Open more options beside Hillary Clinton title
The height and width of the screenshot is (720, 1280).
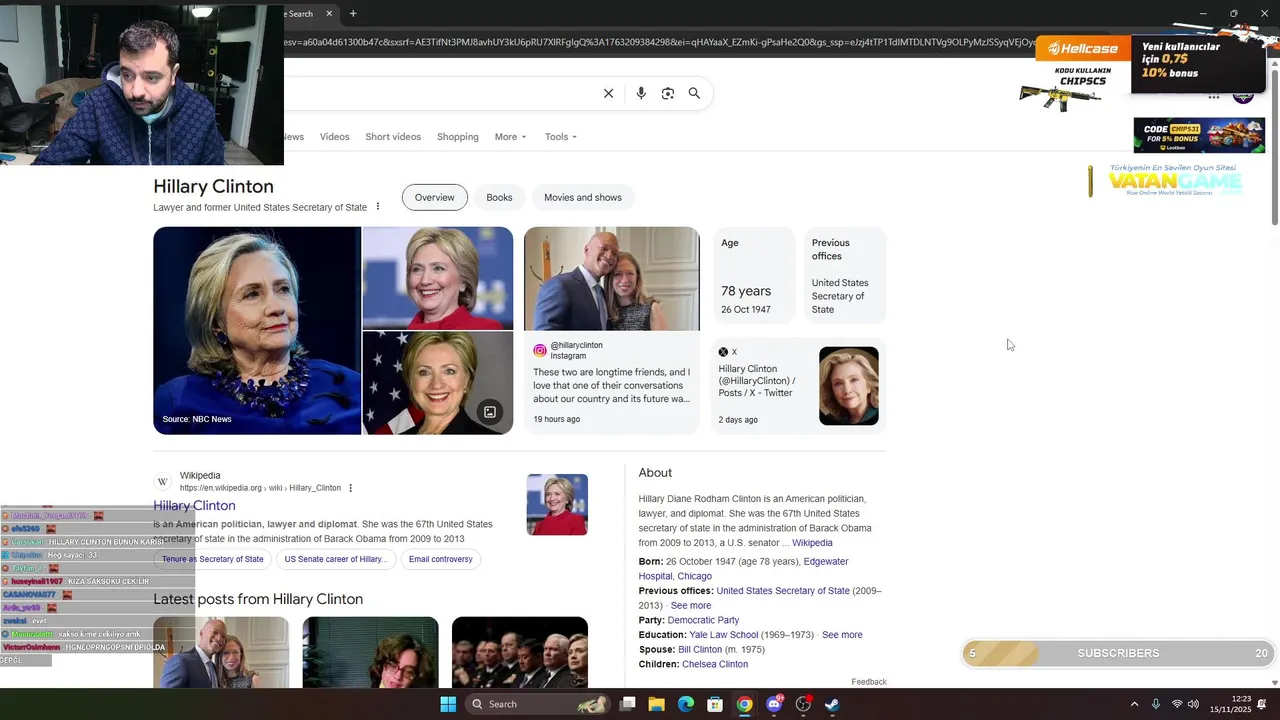click(378, 206)
